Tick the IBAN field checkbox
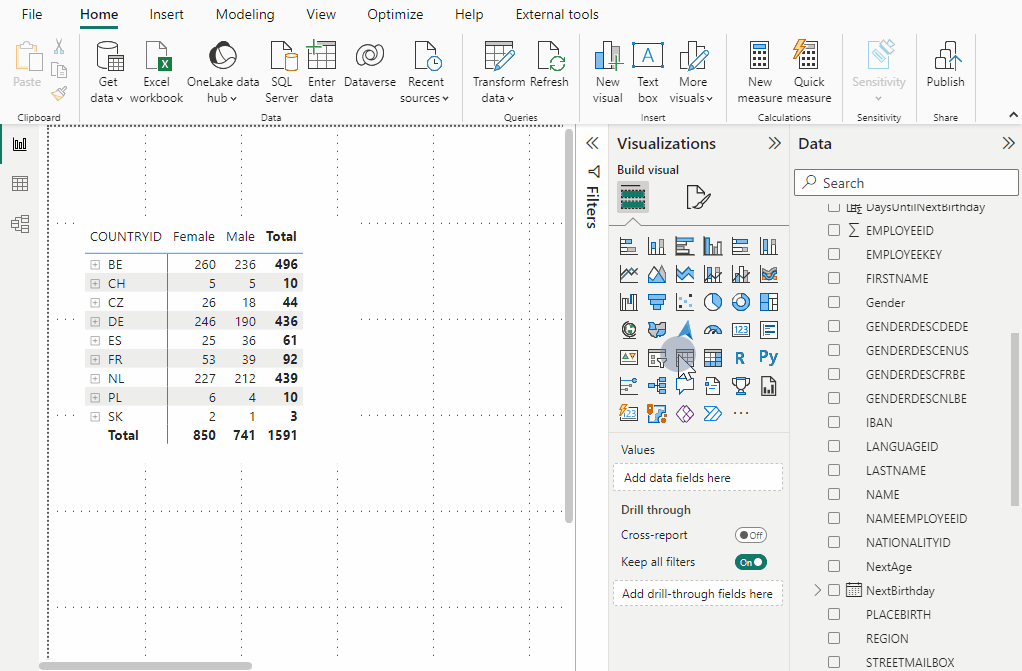Viewport: 1022px width, 671px height. (834, 423)
